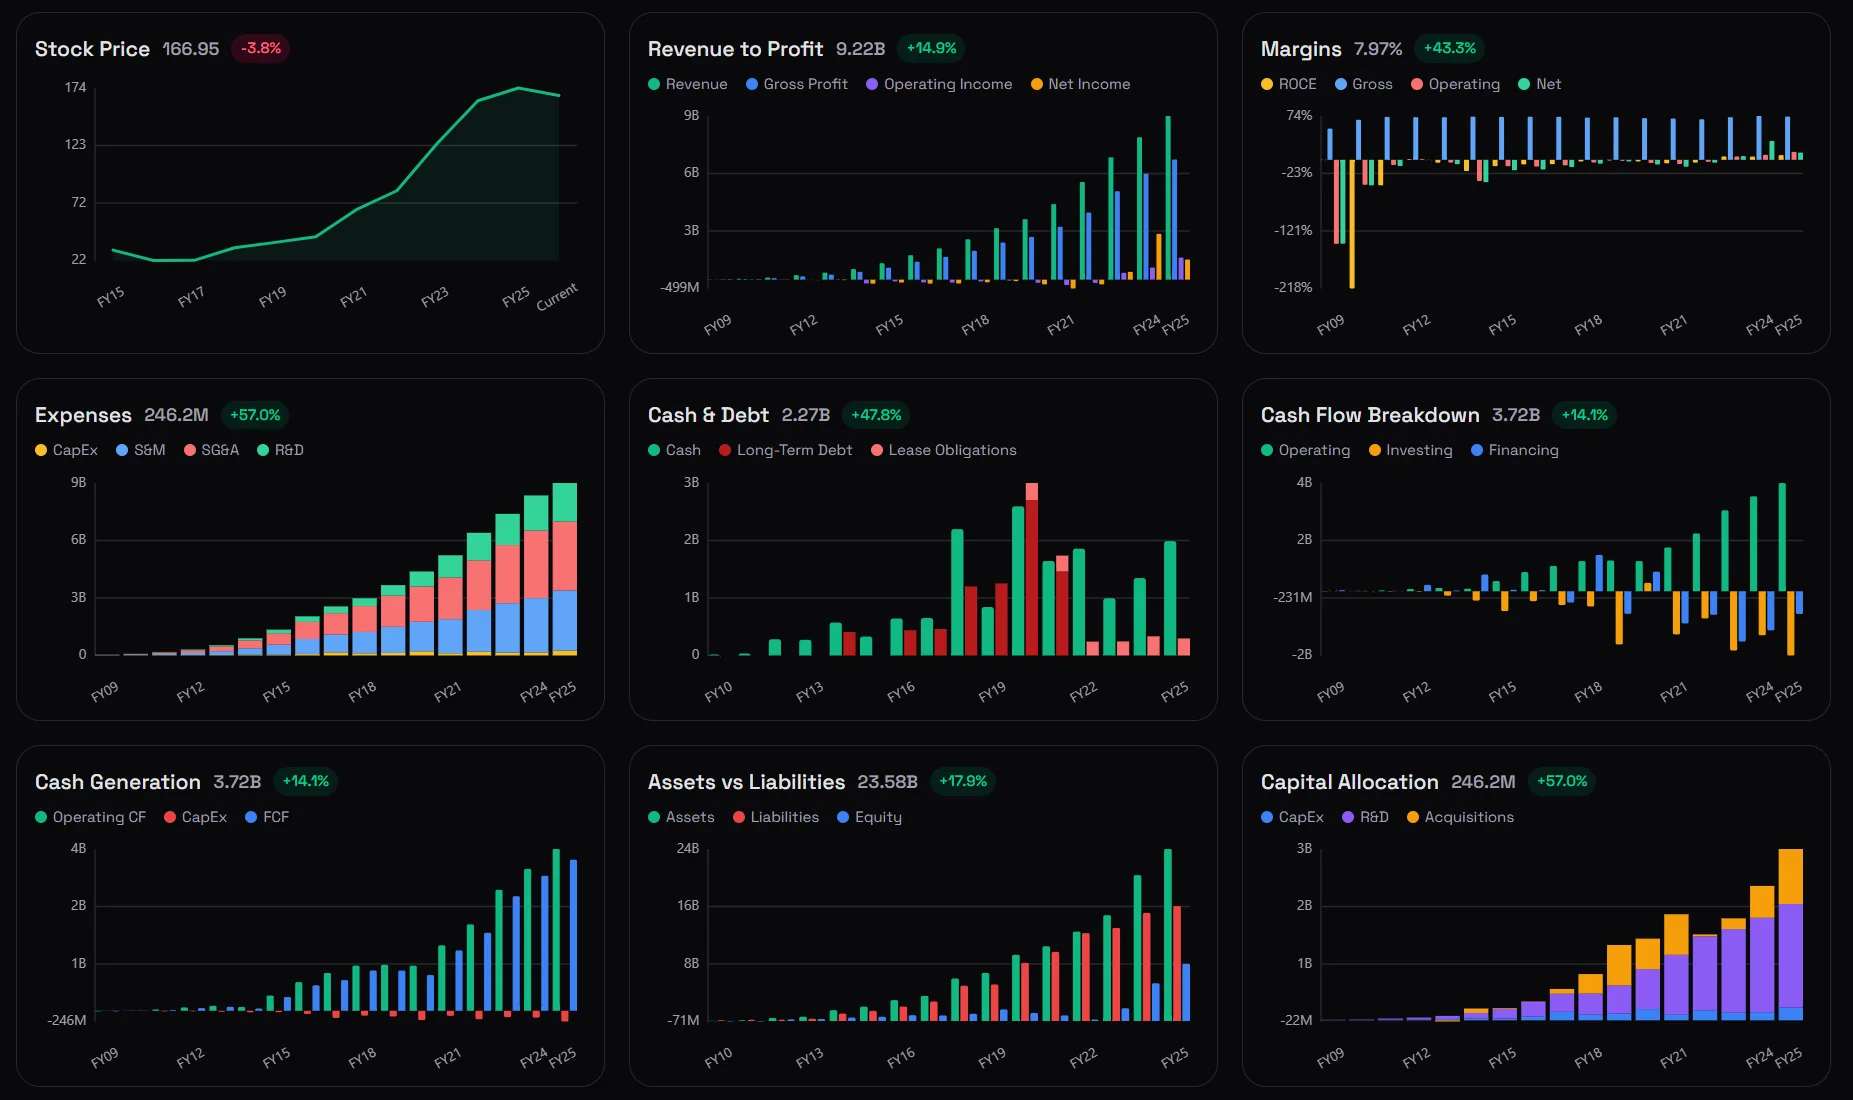Hide the Gross Profit legend series
The width and height of the screenshot is (1853, 1100).
[x=797, y=84]
